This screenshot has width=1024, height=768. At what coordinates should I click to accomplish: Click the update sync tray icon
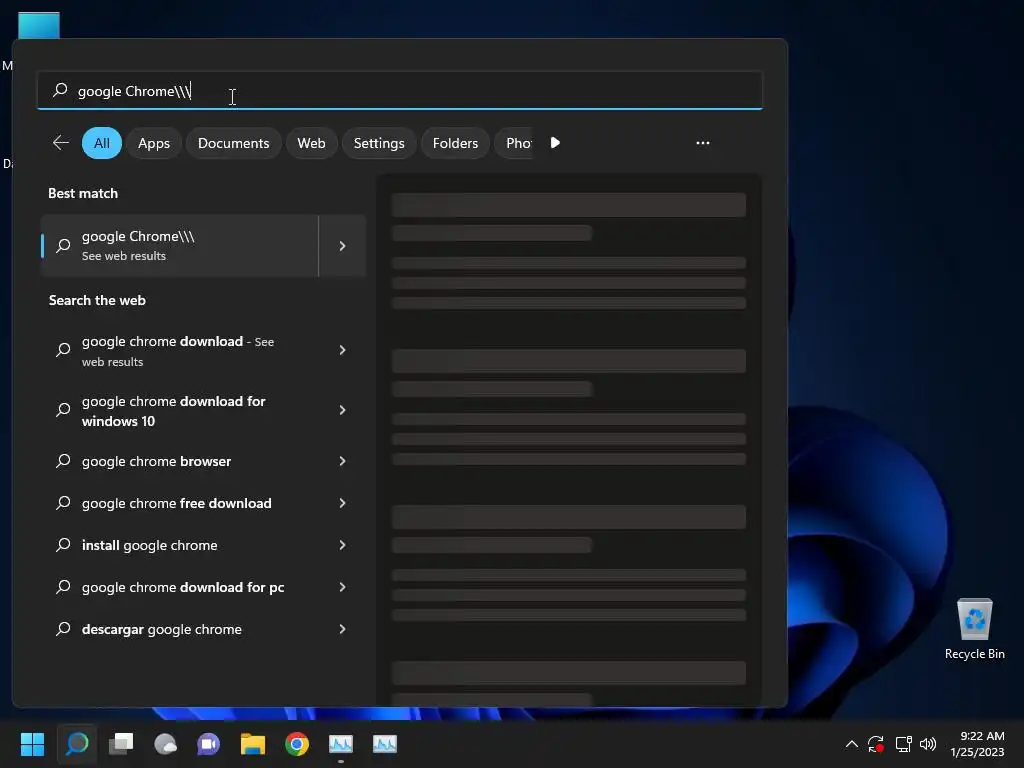[876, 744]
